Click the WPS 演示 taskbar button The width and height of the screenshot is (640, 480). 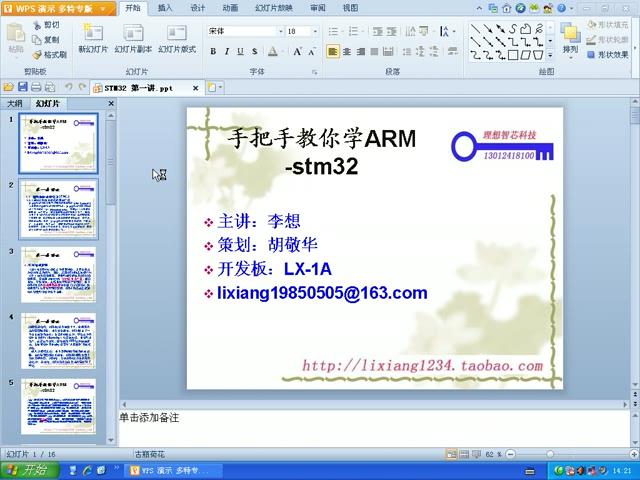171,471
